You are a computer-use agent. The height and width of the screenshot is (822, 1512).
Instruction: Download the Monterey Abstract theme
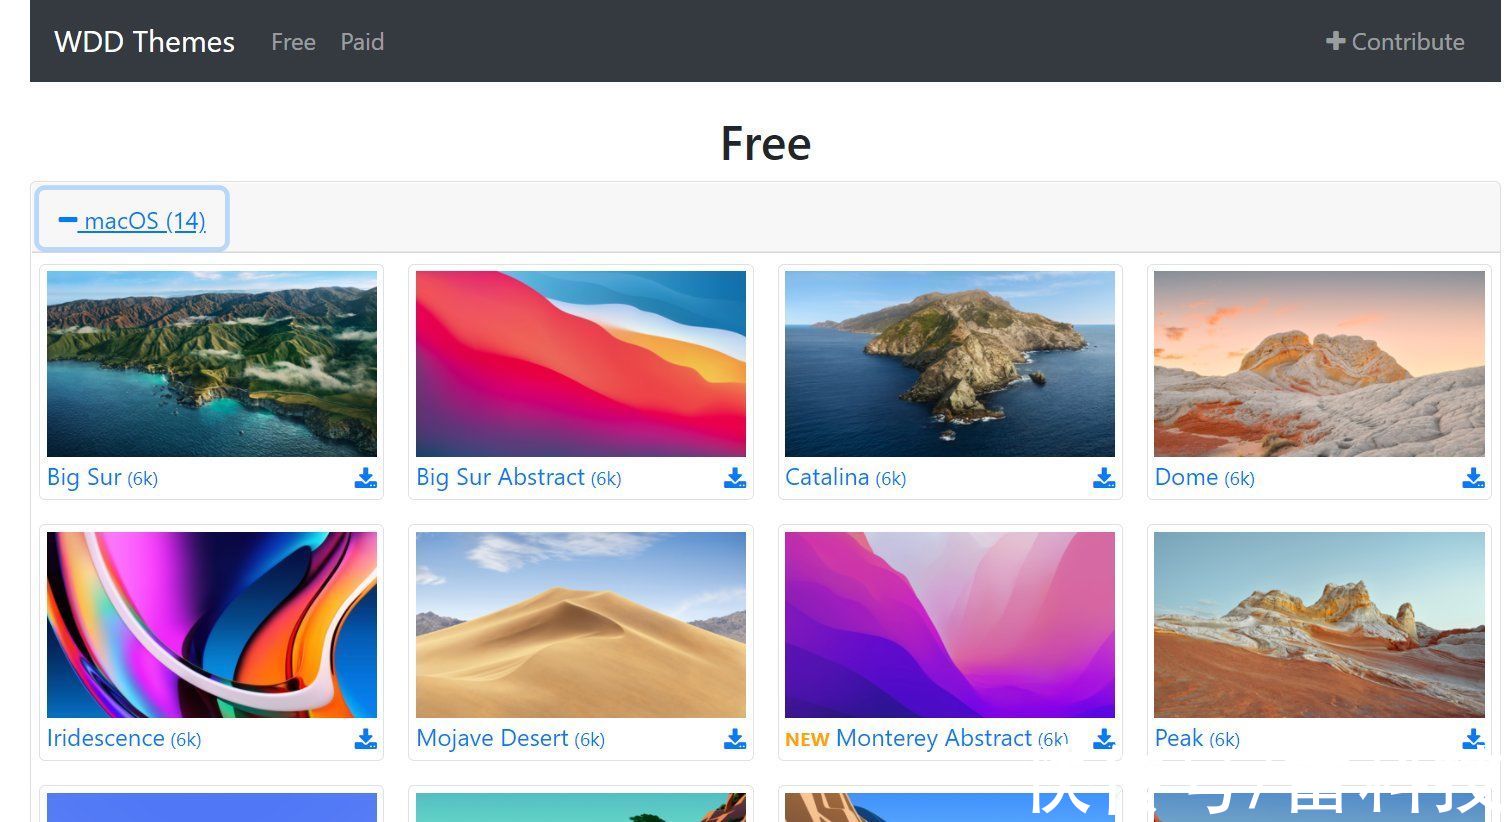point(1104,739)
